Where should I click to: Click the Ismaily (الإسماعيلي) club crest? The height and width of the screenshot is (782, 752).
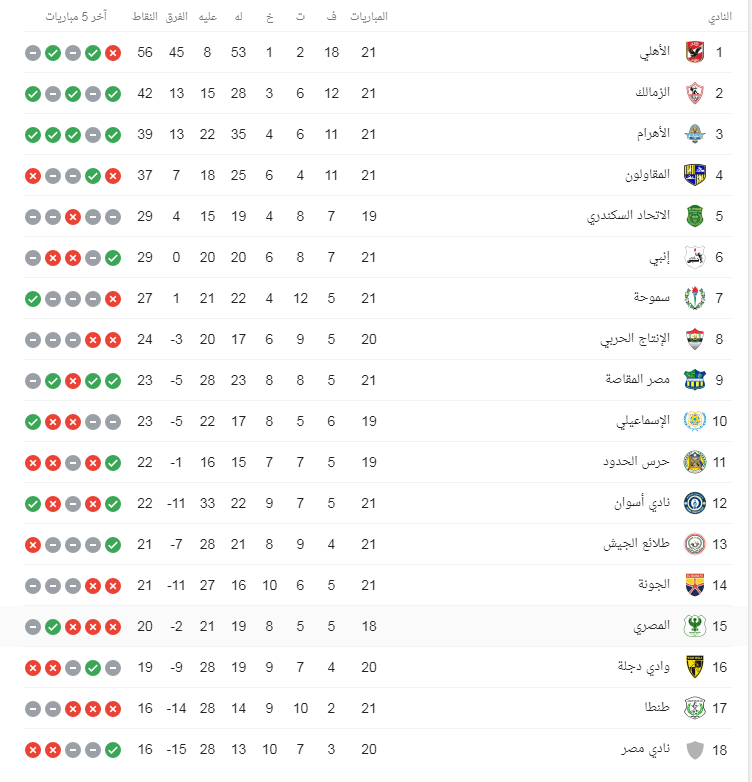[695, 421]
